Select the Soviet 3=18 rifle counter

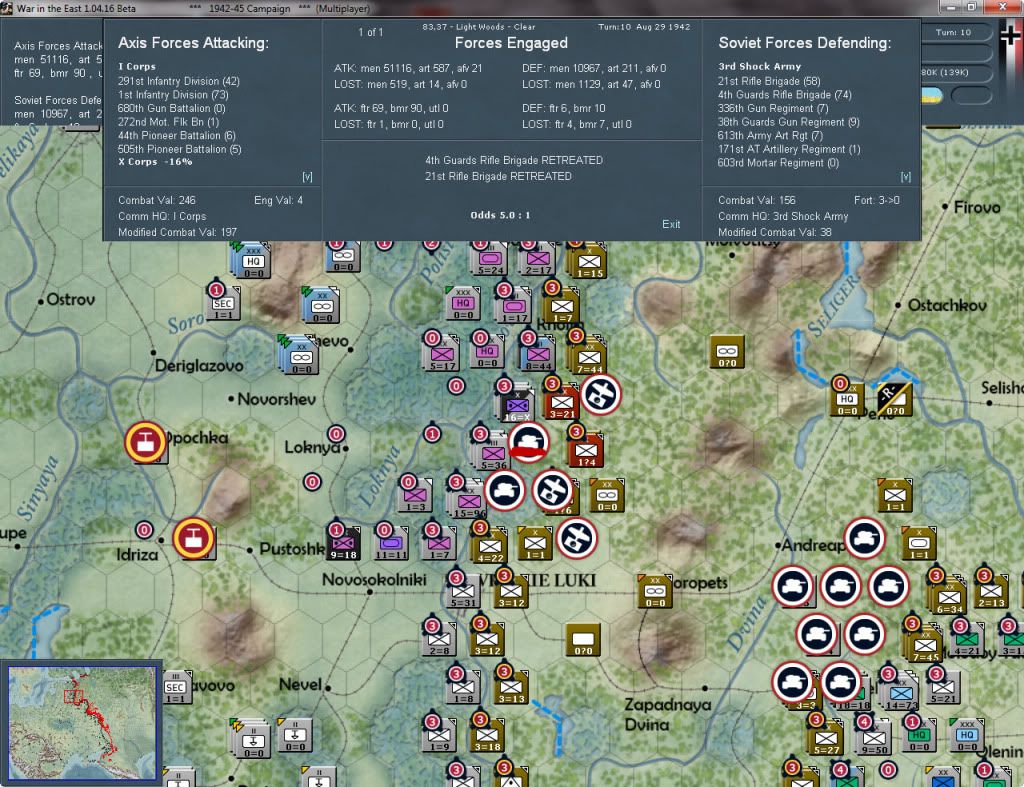coord(487,736)
